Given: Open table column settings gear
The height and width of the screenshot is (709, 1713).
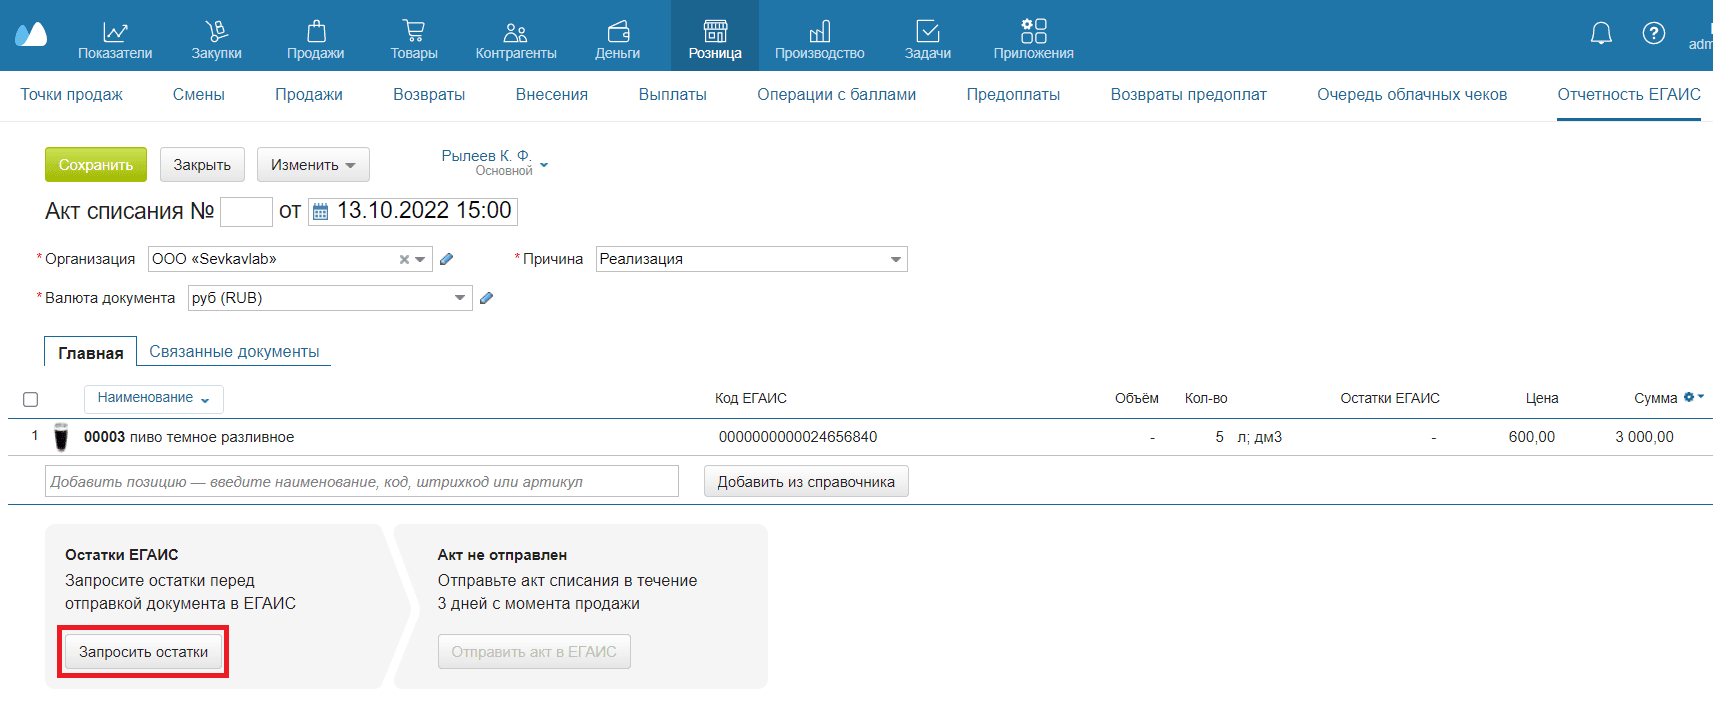Looking at the screenshot, I should pyautogui.click(x=1692, y=397).
